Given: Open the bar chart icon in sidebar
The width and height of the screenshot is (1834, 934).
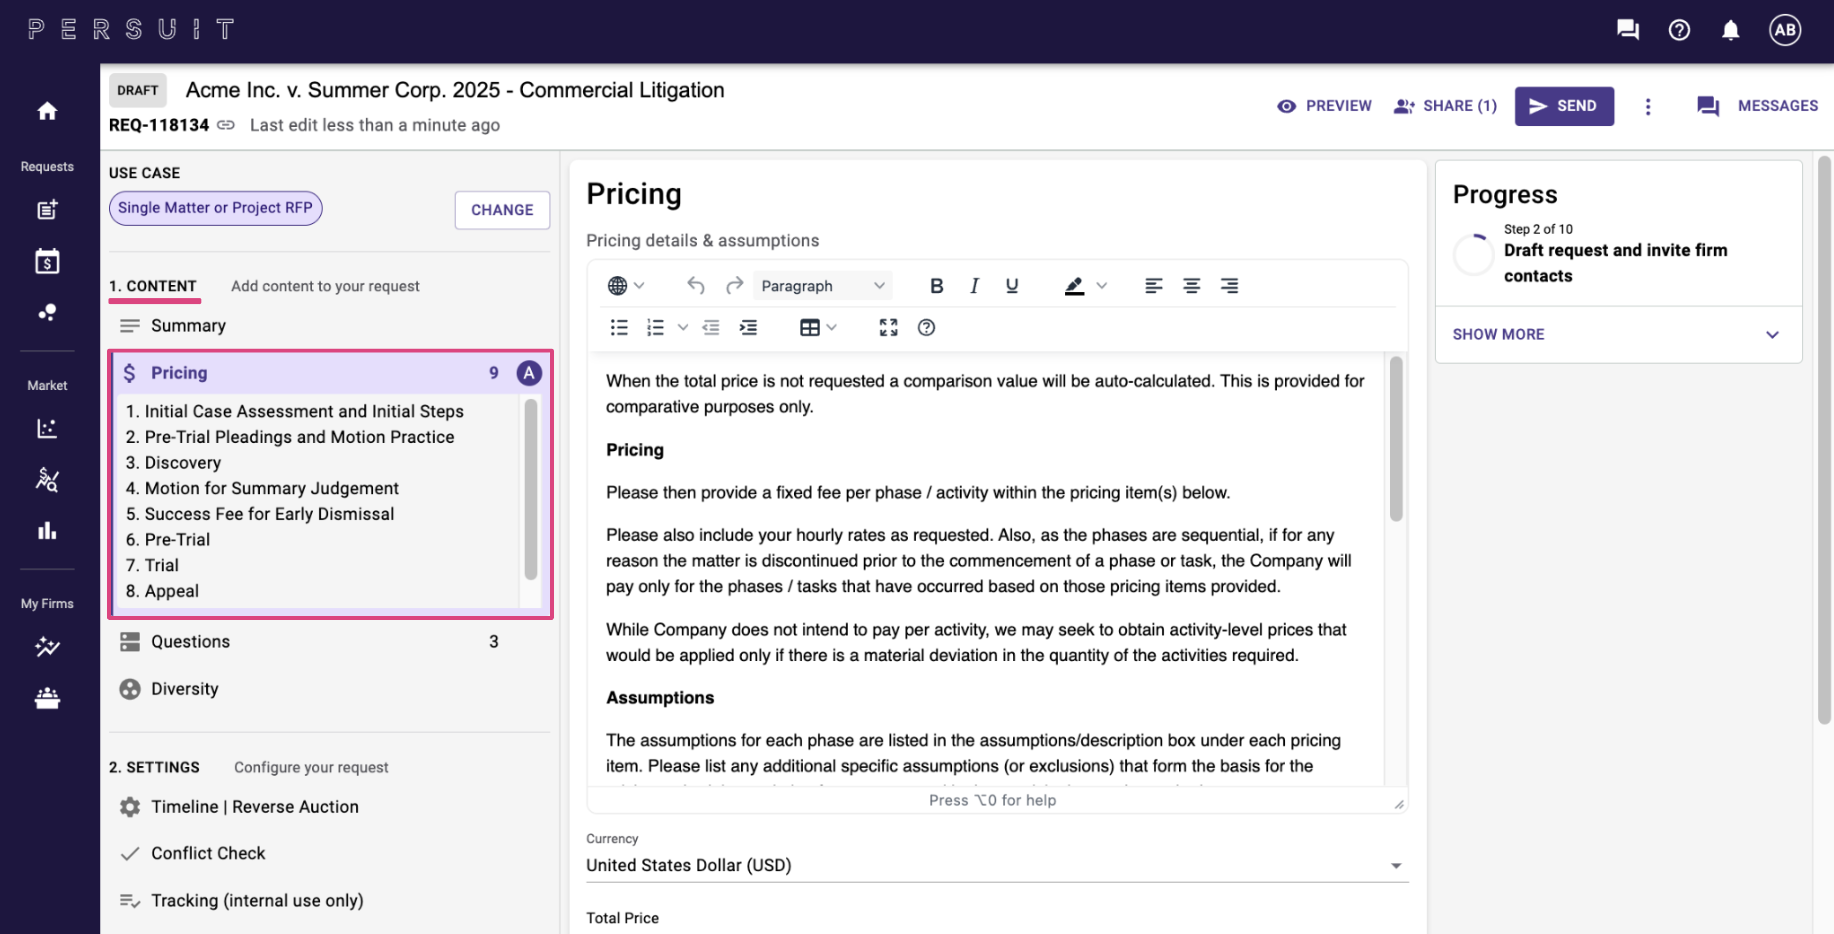Looking at the screenshot, I should (47, 530).
